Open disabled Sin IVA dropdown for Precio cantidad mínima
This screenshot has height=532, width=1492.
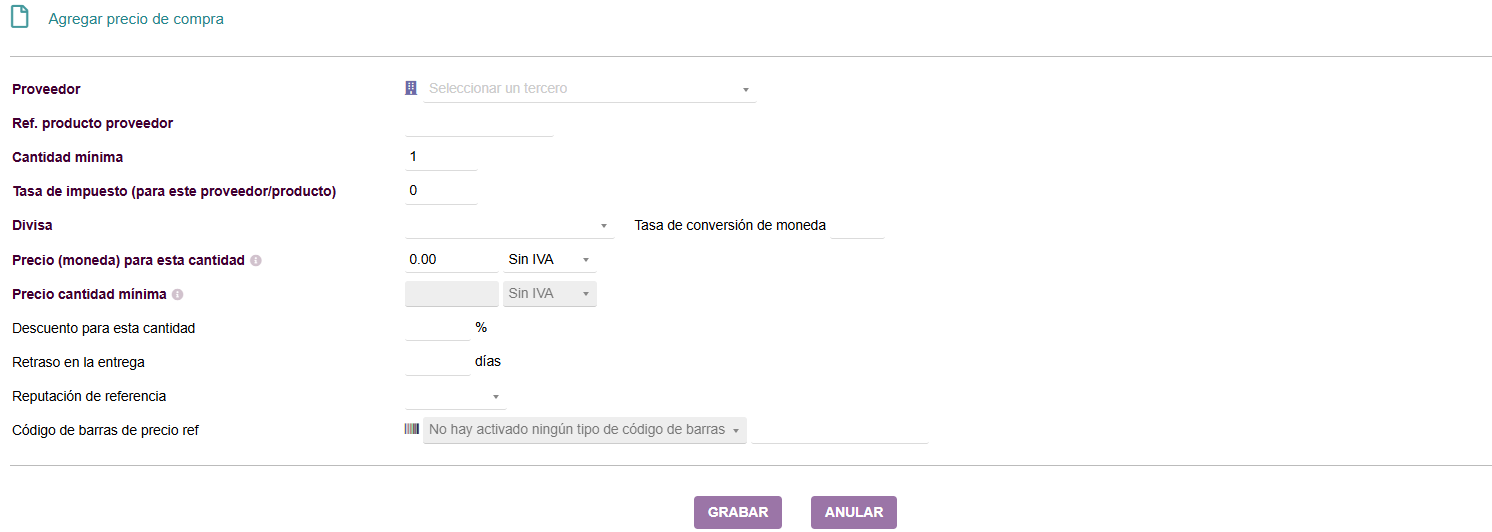549,294
